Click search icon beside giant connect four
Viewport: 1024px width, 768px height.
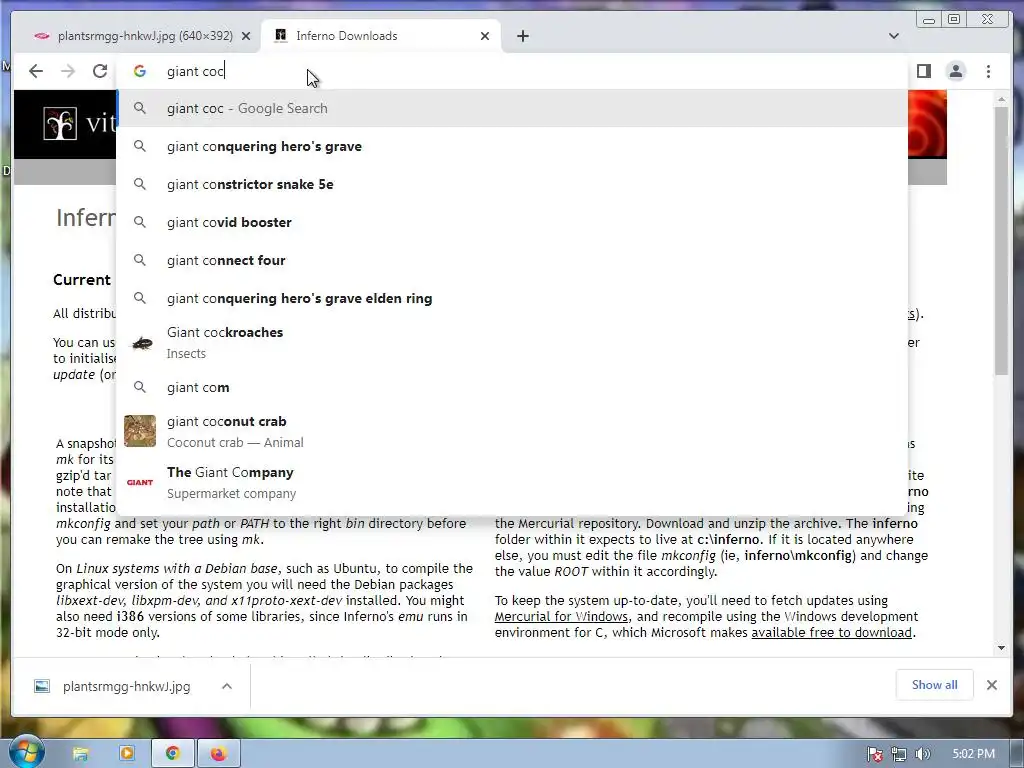click(140, 260)
